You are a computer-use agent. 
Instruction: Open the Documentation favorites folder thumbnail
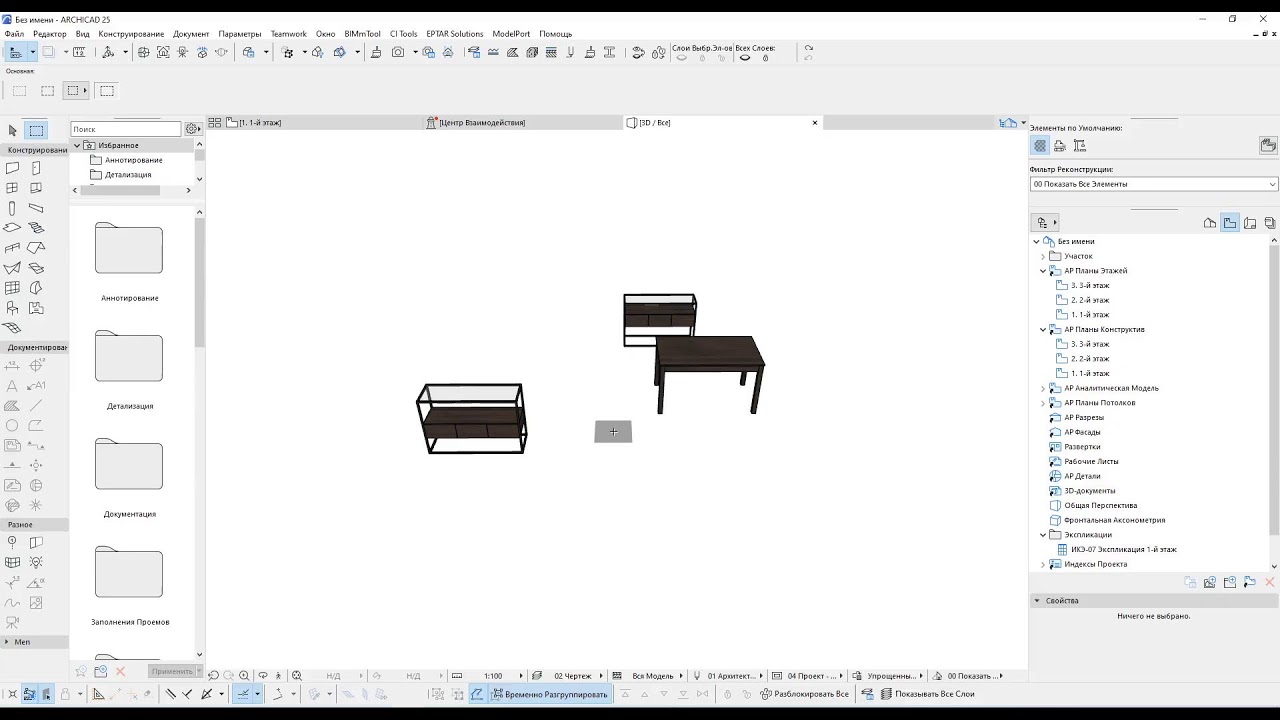pyautogui.click(x=129, y=465)
